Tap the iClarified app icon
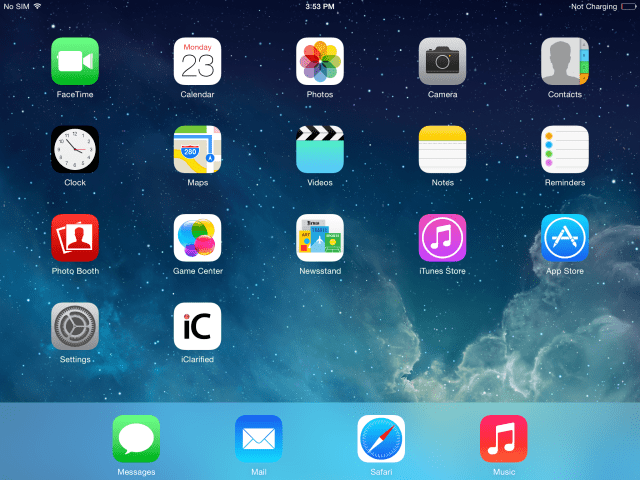640x480 pixels. point(198,326)
